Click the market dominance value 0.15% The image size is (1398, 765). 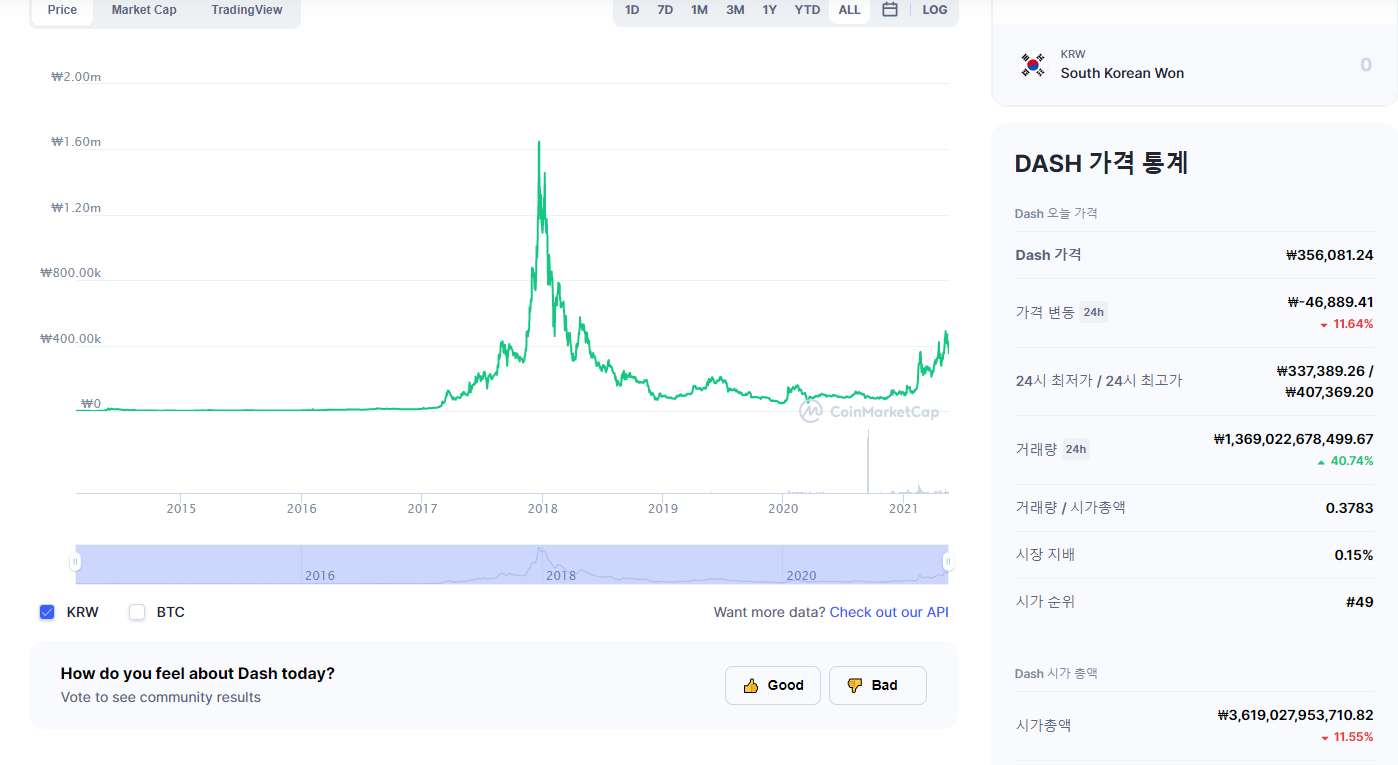click(1354, 555)
